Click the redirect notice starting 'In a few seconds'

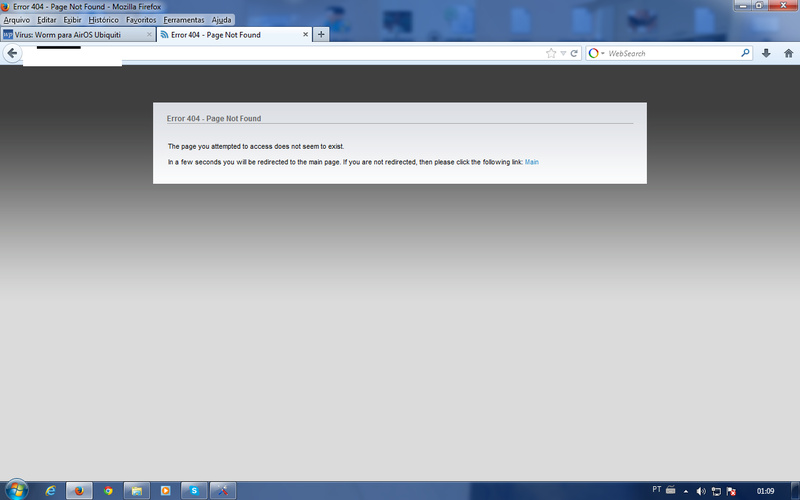click(353, 162)
